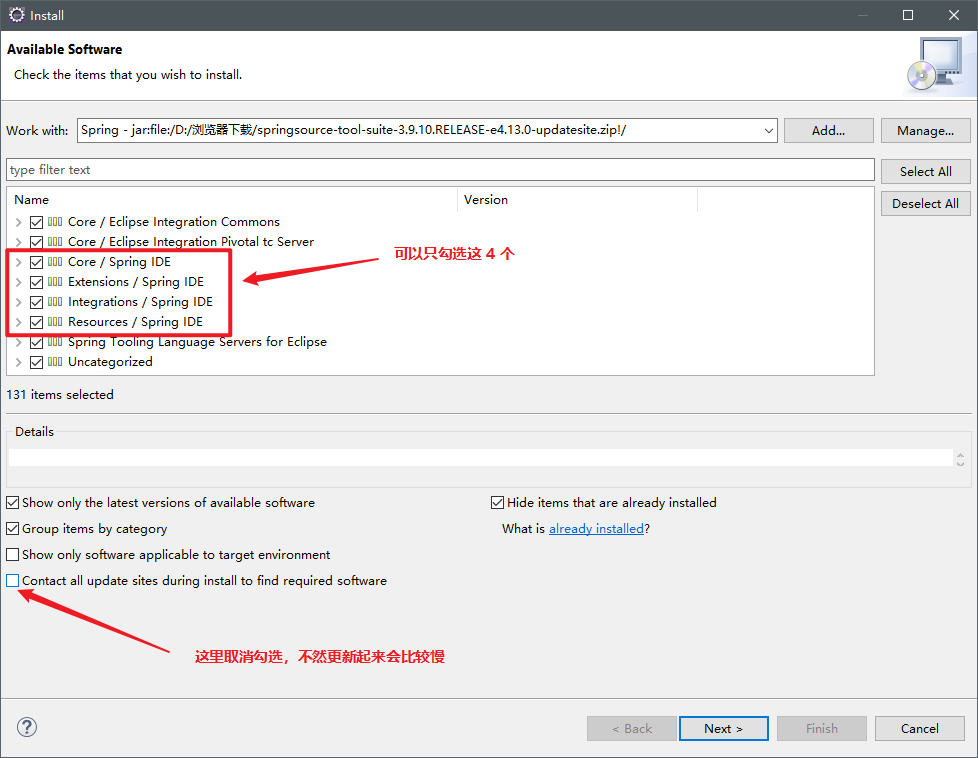Click the category icon beside Integrations / Spring IDE
This screenshot has width=978, height=758.
click(x=55, y=301)
